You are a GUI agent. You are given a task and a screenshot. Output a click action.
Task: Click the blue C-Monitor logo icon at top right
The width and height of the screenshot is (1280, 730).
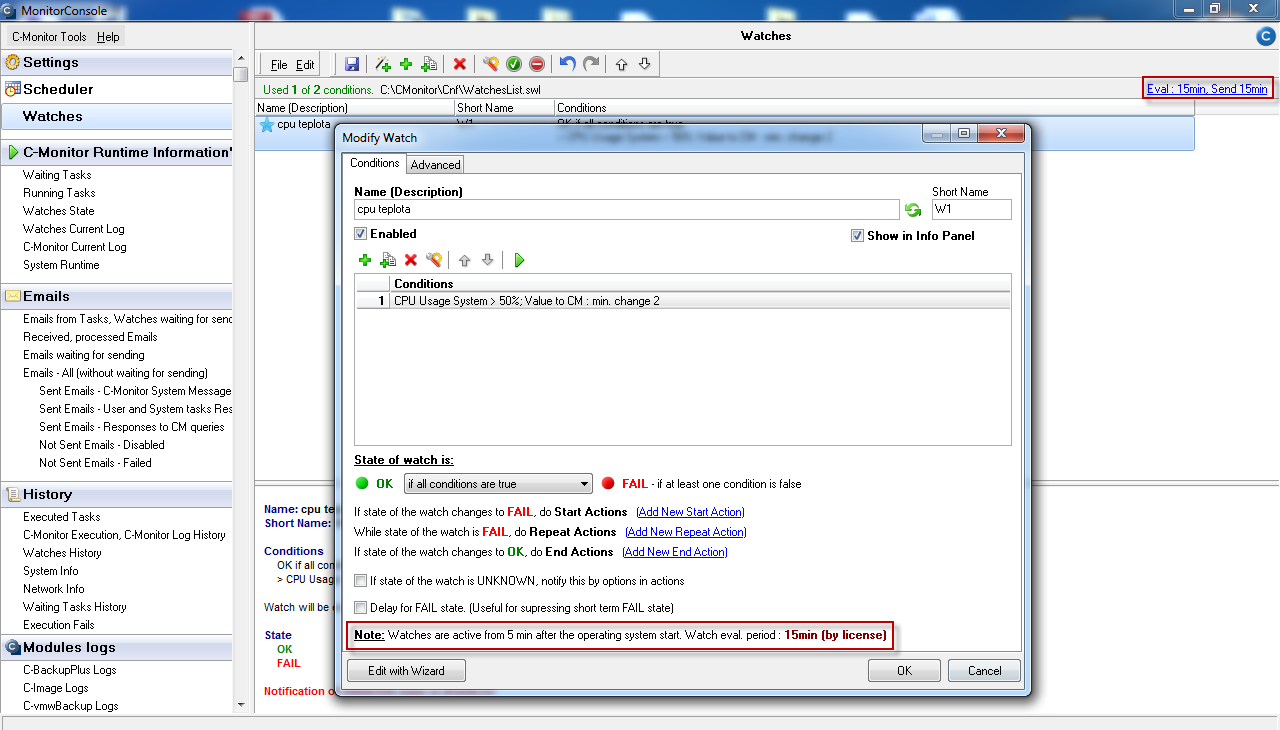(x=1265, y=37)
